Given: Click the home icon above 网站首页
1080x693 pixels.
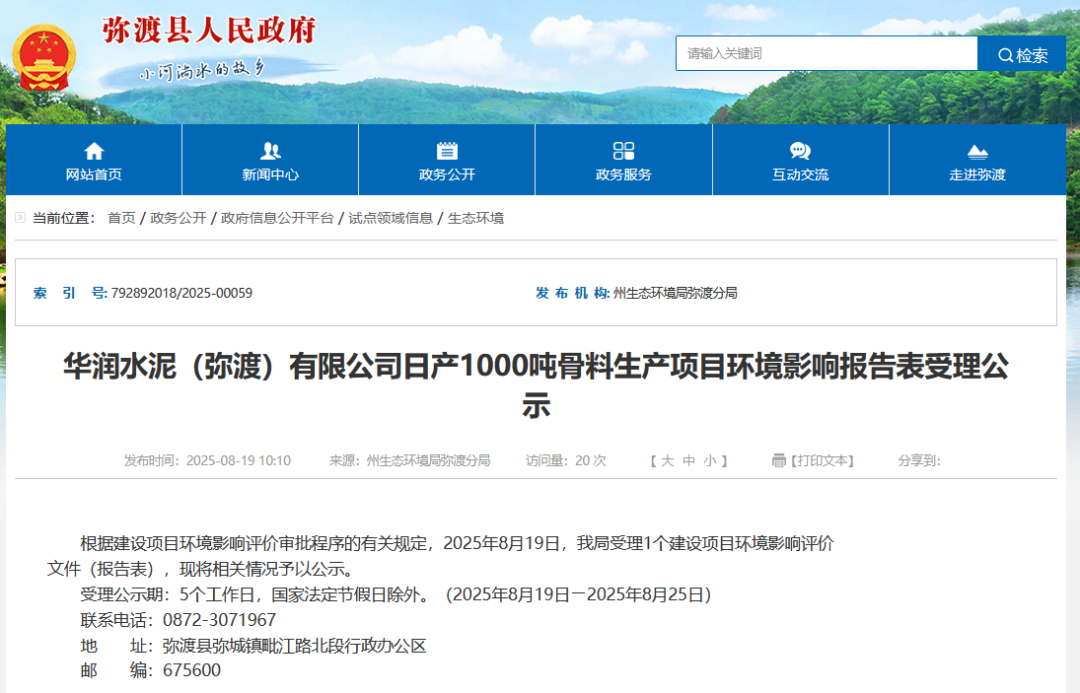Looking at the screenshot, I should [94, 151].
